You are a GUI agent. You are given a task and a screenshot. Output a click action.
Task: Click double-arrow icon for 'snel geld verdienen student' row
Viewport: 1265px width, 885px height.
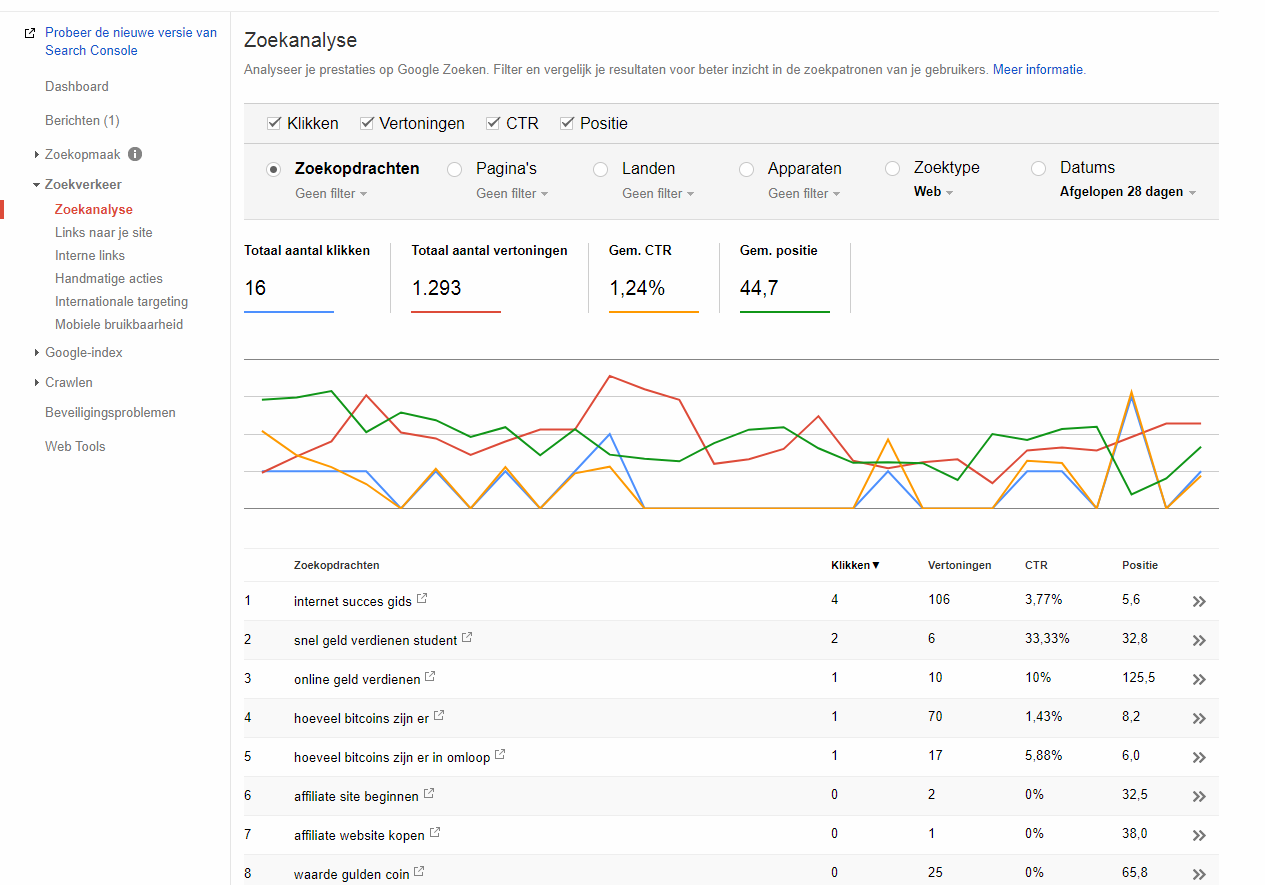(1199, 641)
